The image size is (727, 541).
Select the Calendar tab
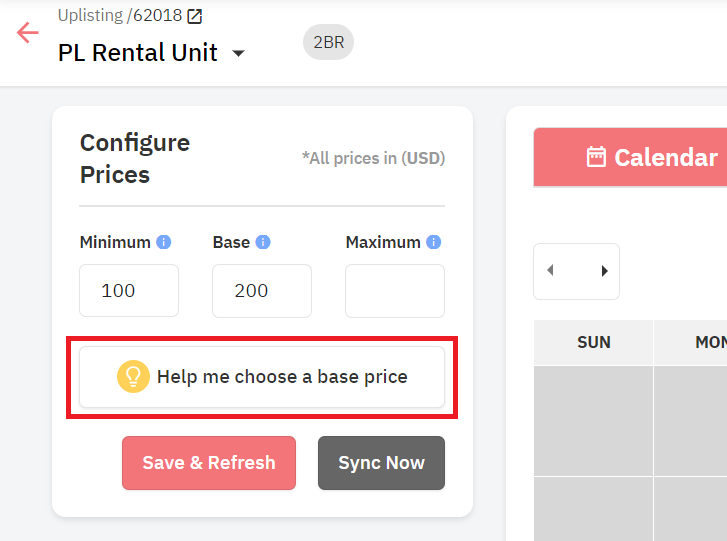(631, 158)
